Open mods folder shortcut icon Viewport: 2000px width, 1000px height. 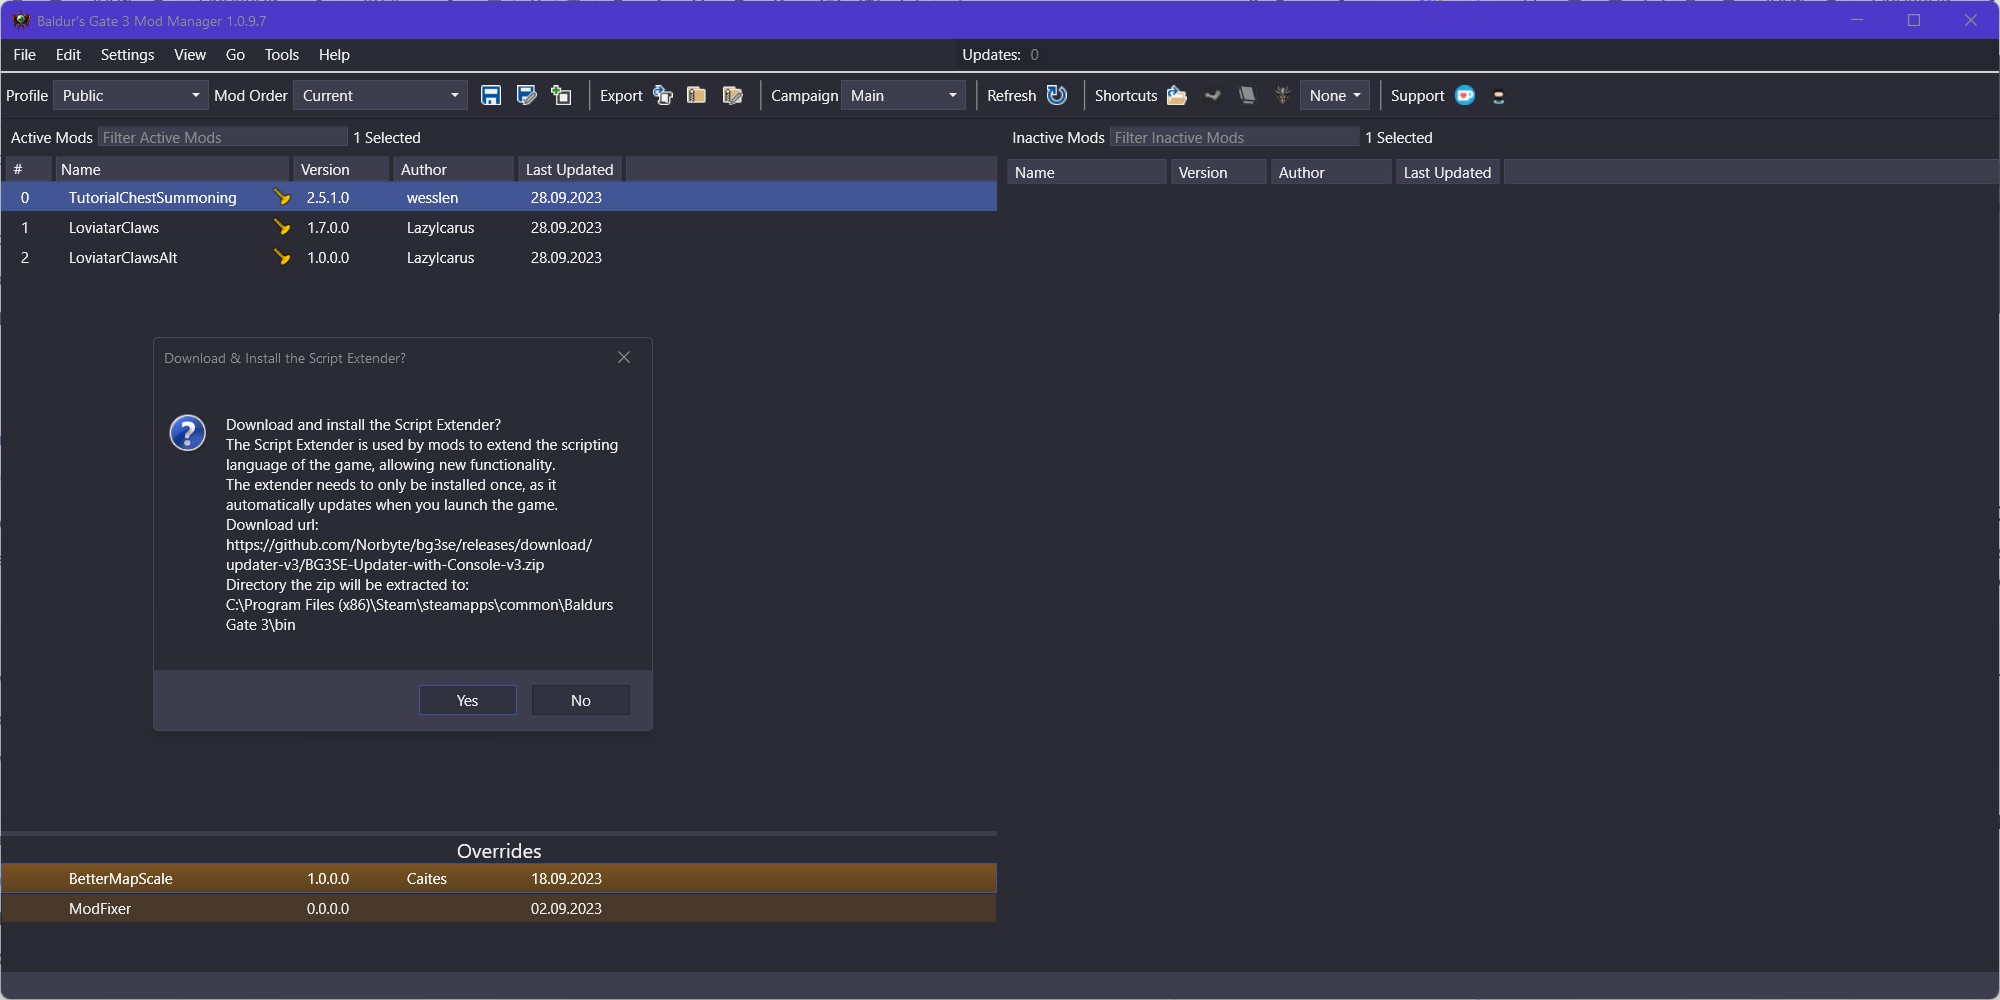tap(1177, 95)
